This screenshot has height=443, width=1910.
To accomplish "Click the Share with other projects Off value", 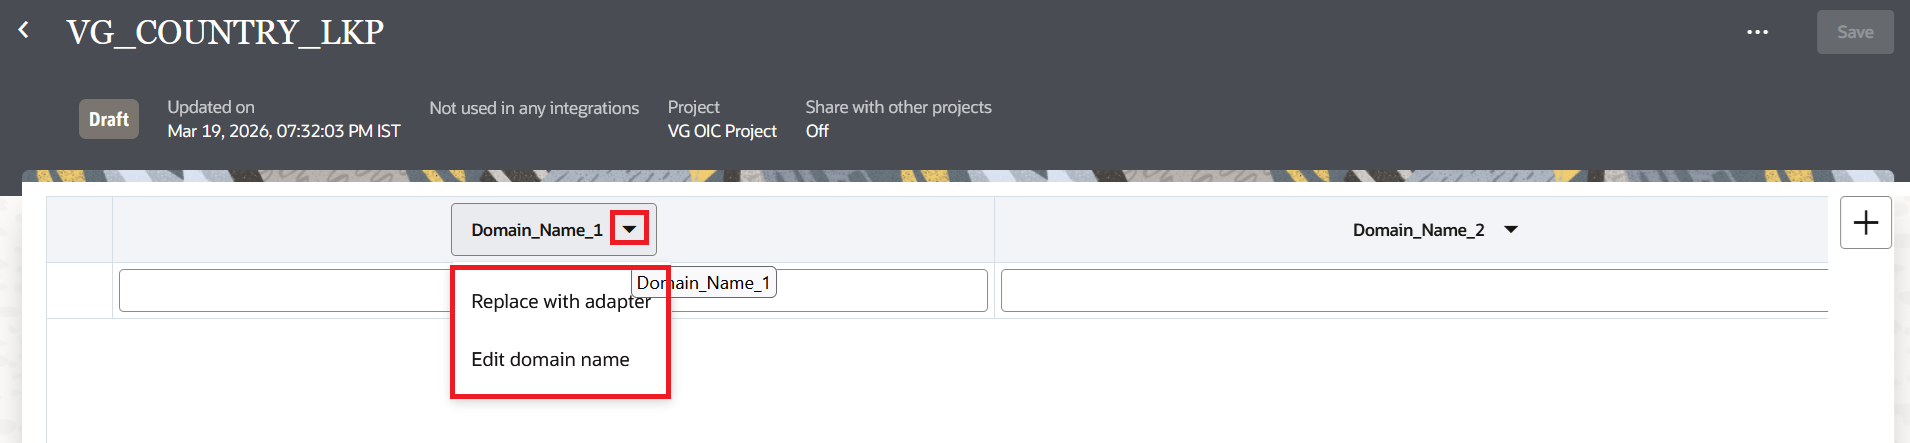I will 817,131.
